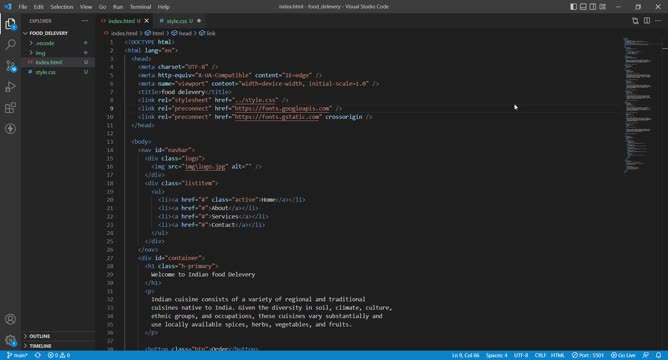Open the Accounts icon in activity bar
Image resolution: width=668 pixels, height=360 pixels.
10,319
